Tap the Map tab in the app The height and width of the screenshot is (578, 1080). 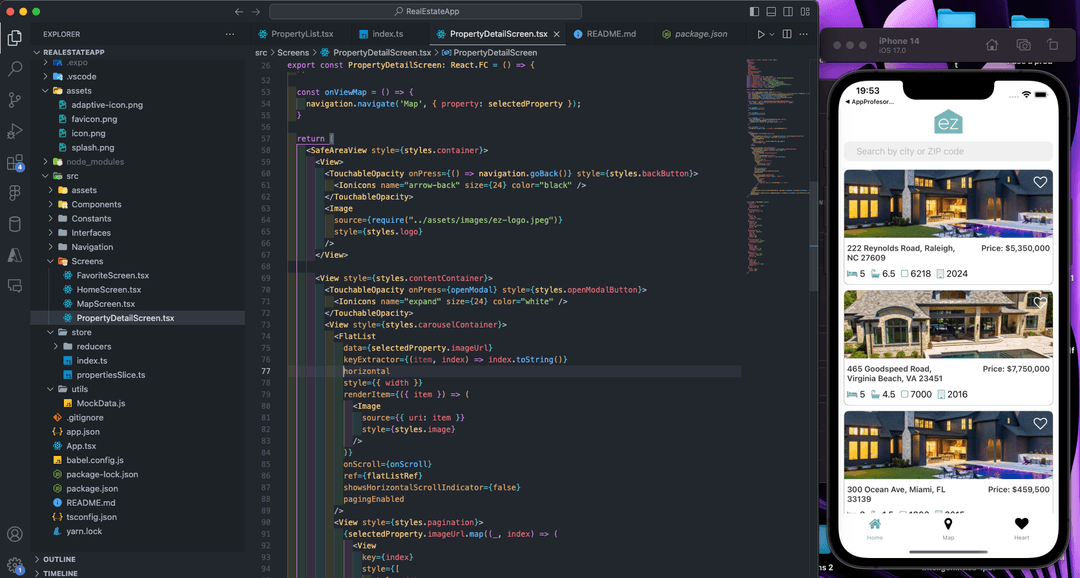948,528
